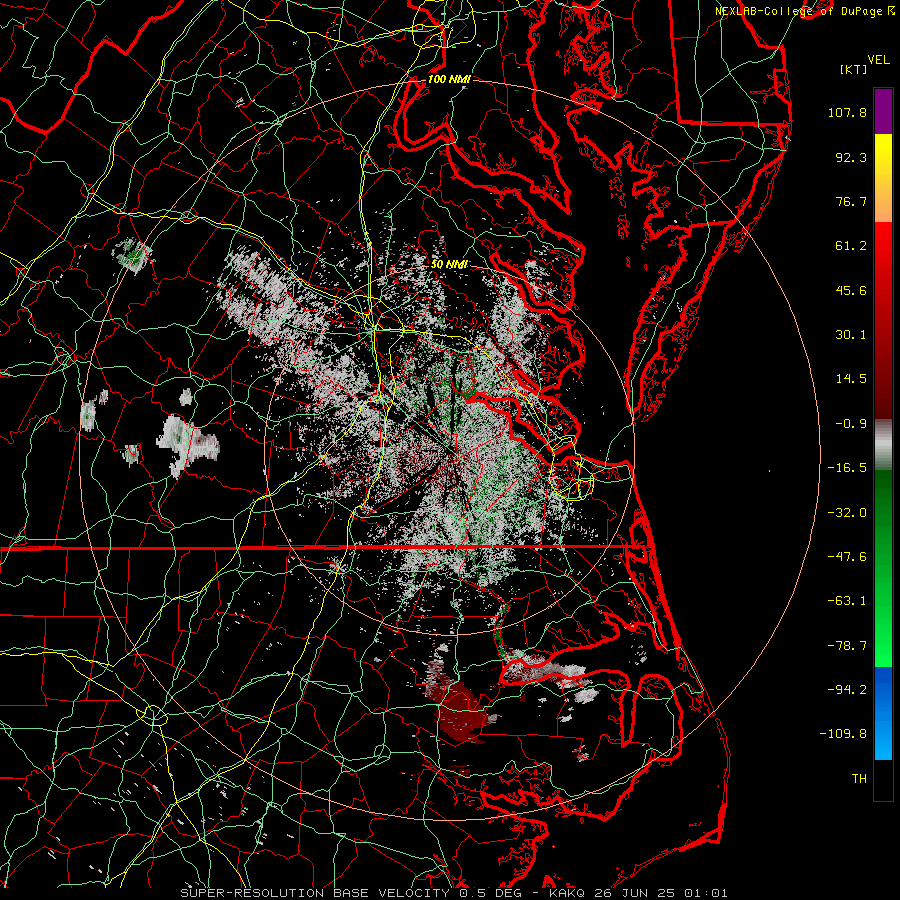Click the TH legend label
This screenshot has height=900, width=900.
(x=859, y=778)
